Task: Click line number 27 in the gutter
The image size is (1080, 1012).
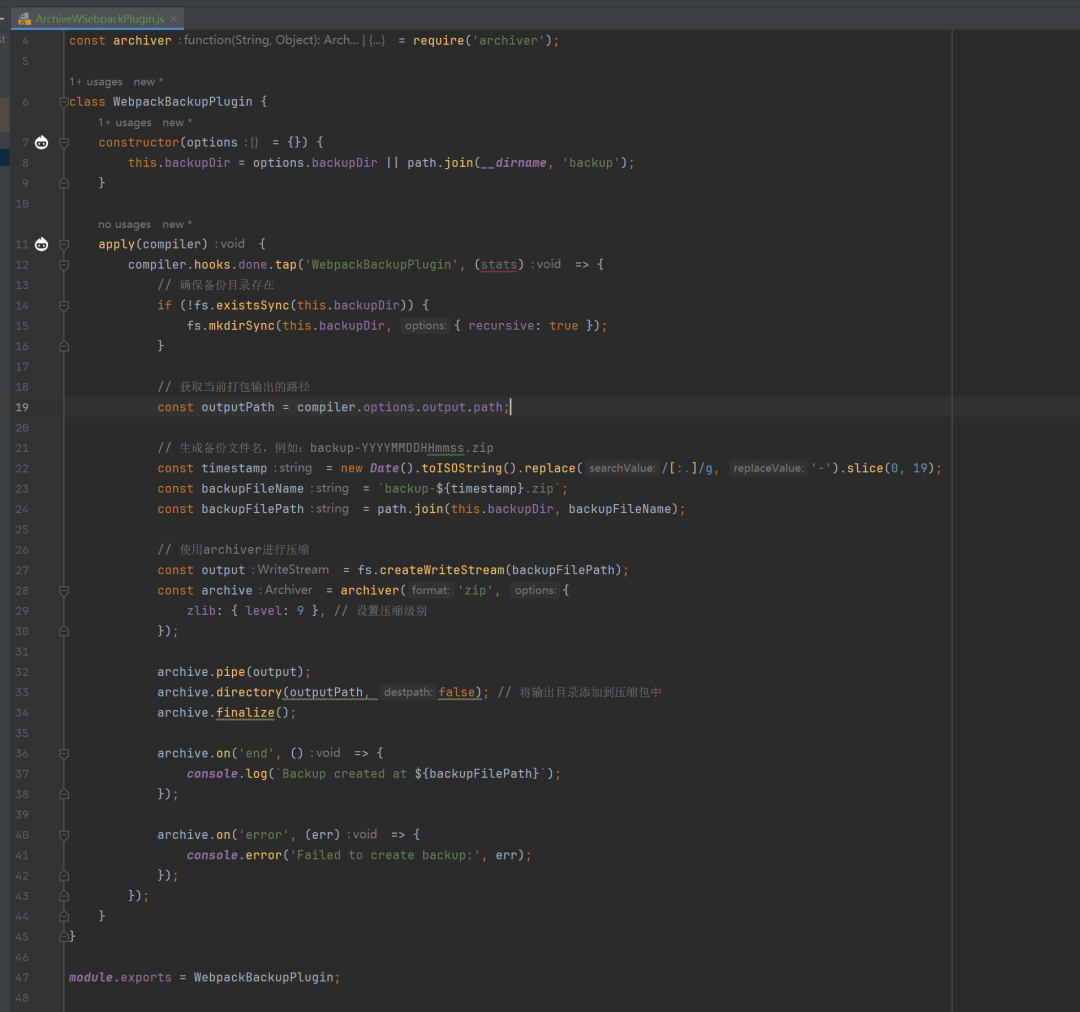Action: (x=22, y=570)
